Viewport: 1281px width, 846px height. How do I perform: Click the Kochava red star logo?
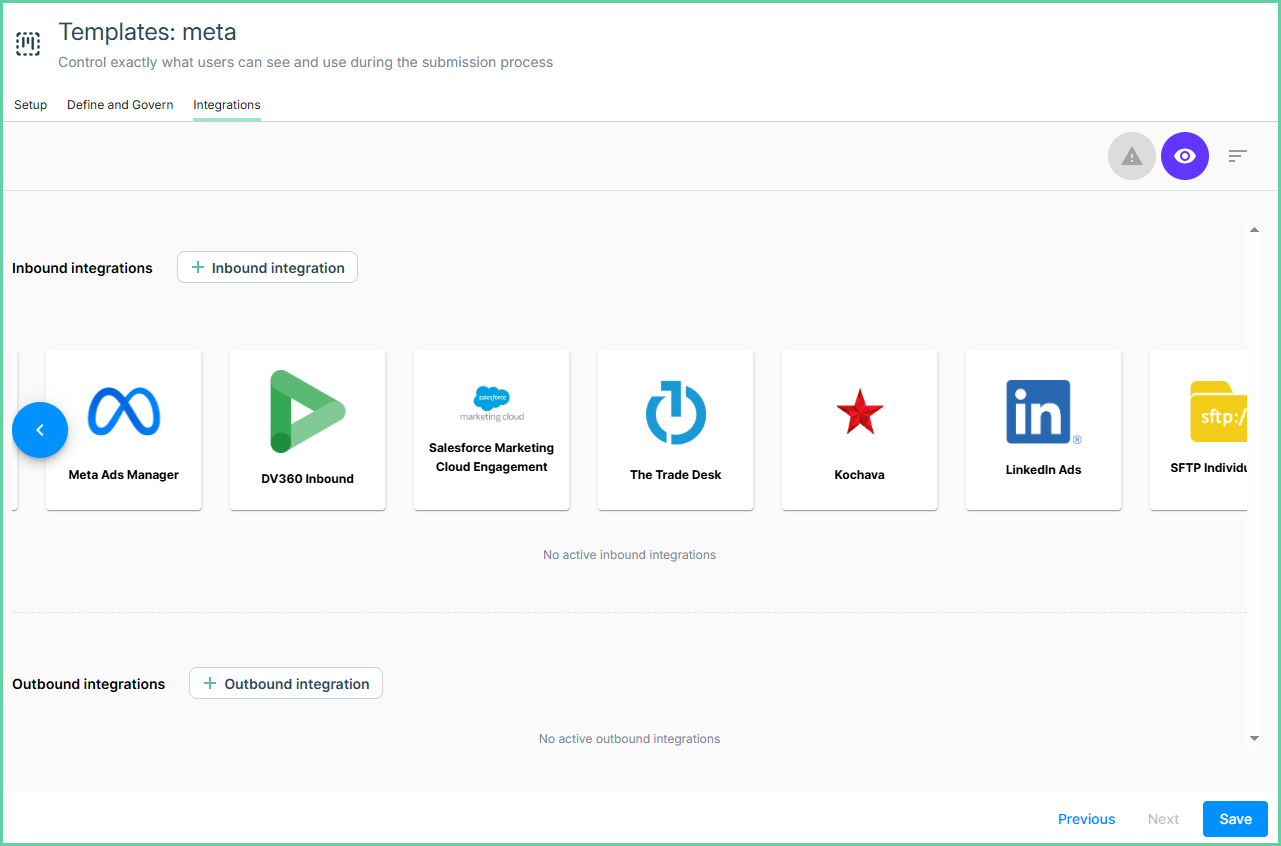[x=860, y=412]
